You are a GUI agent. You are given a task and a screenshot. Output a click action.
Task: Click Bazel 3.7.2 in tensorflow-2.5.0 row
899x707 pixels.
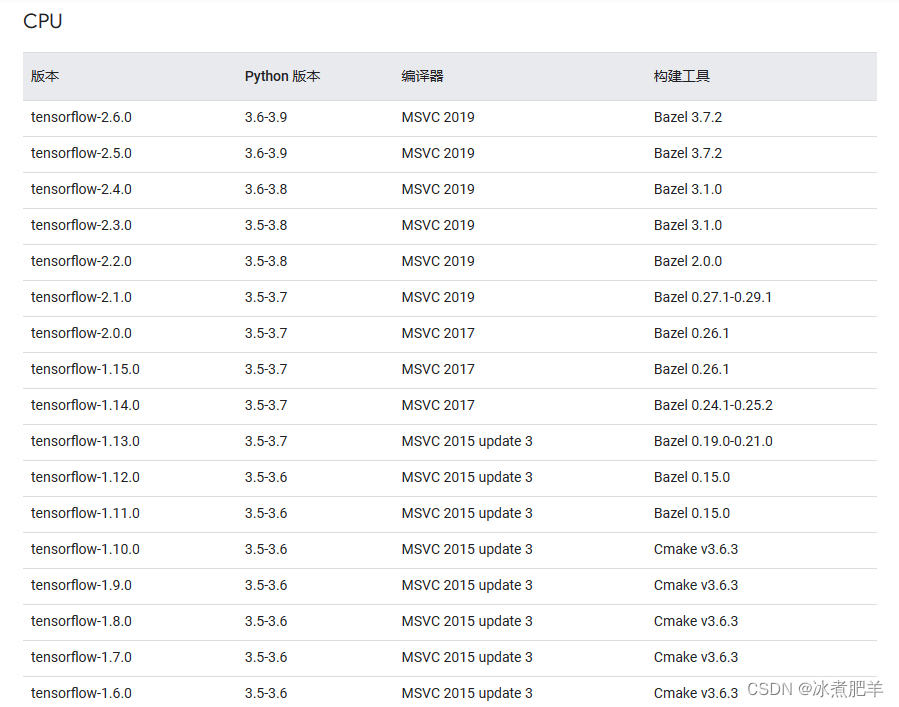click(x=688, y=153)
